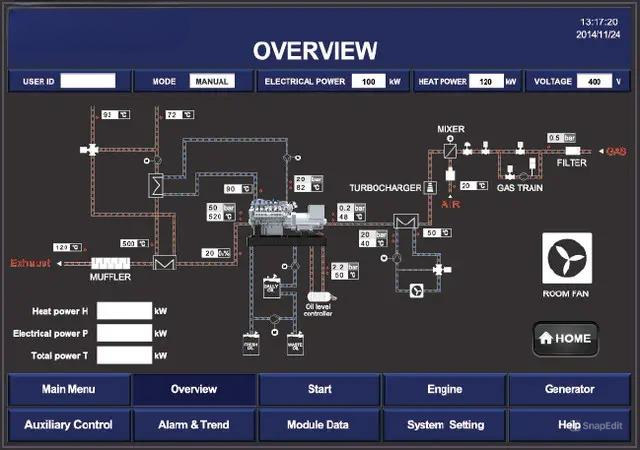Go to System Setting page
The width and height of the screenshot is (640, 450).
click(444, 424)
